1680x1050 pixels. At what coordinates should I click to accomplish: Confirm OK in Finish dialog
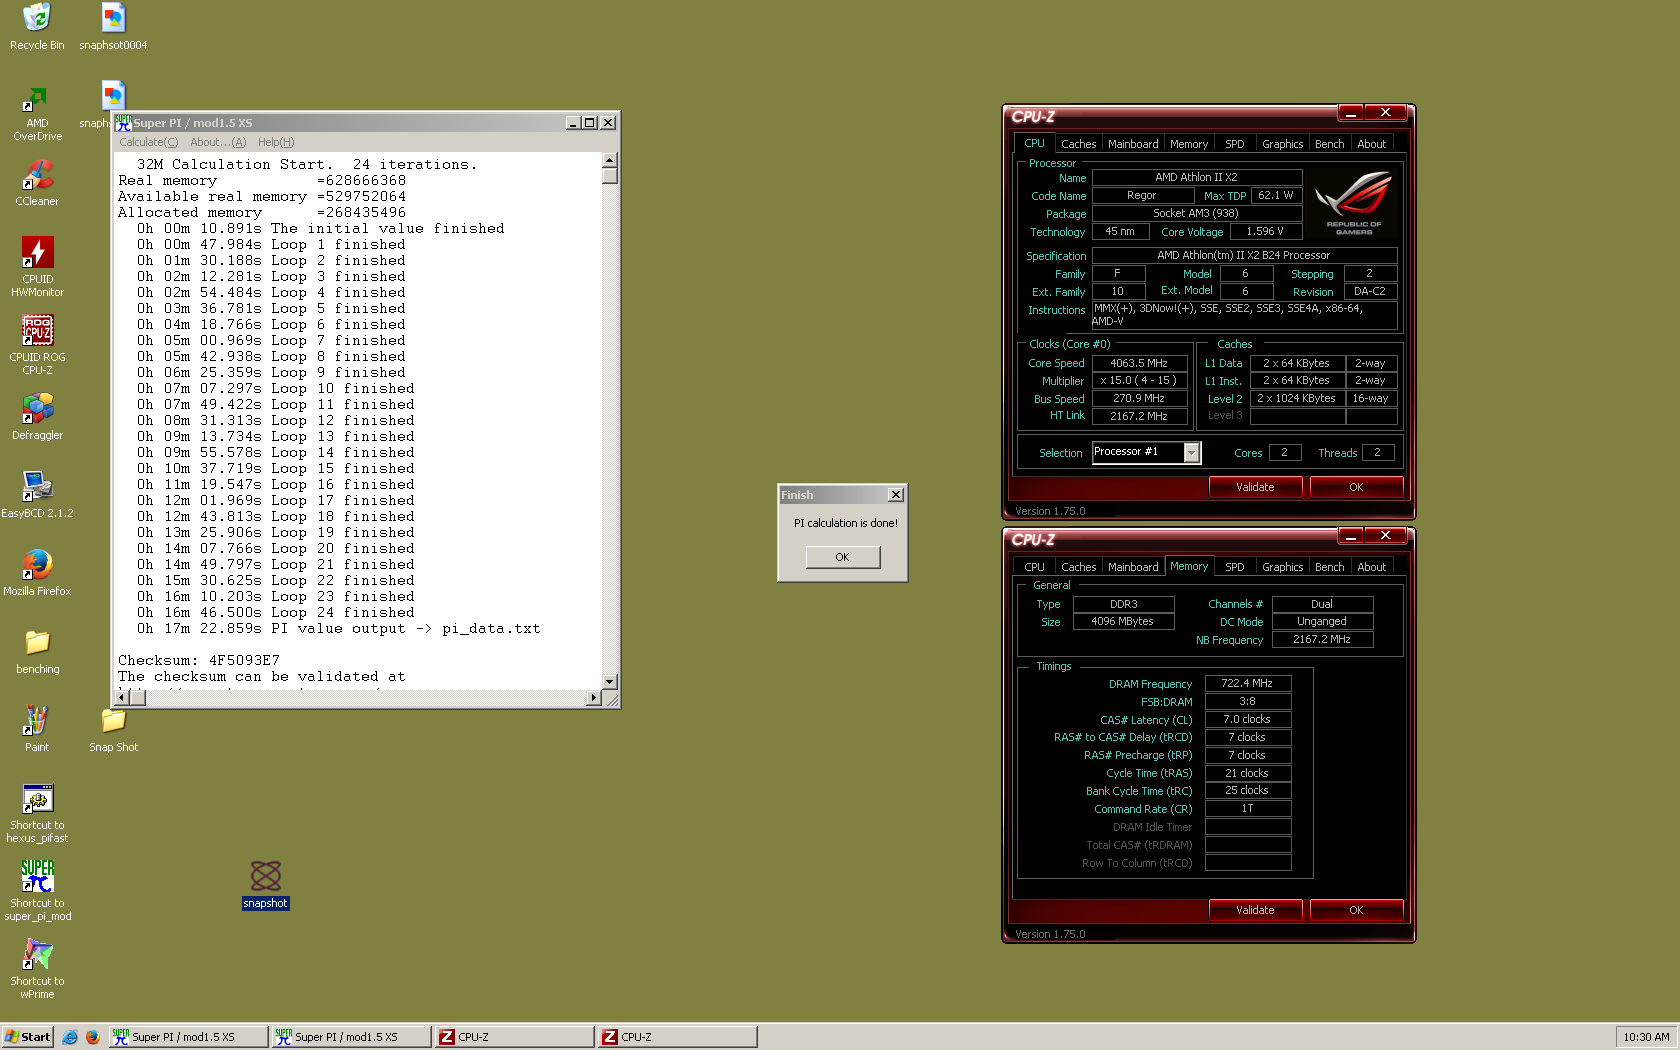click(x=843, y=557)
